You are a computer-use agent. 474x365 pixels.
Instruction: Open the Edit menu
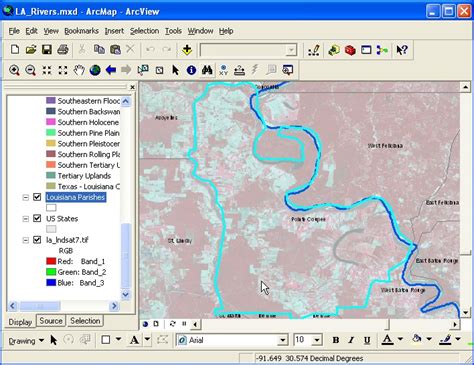coord(31,31)
